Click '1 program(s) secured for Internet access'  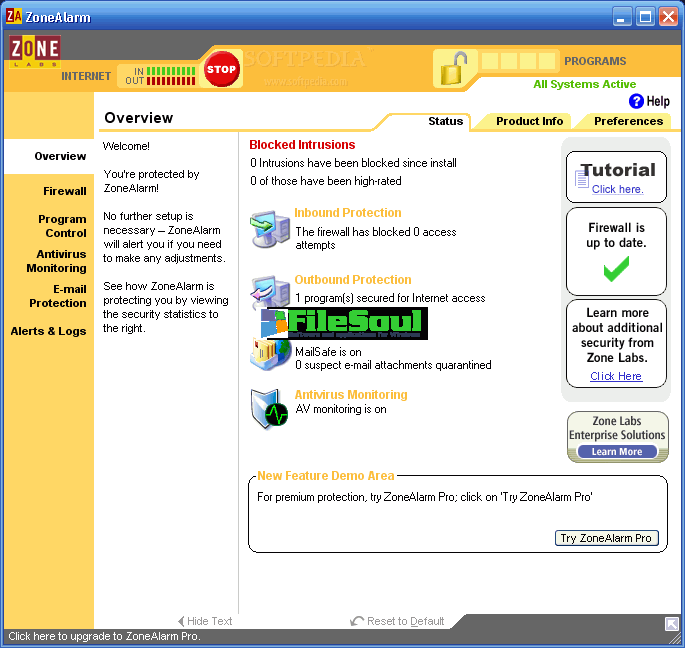pos(390,298)
